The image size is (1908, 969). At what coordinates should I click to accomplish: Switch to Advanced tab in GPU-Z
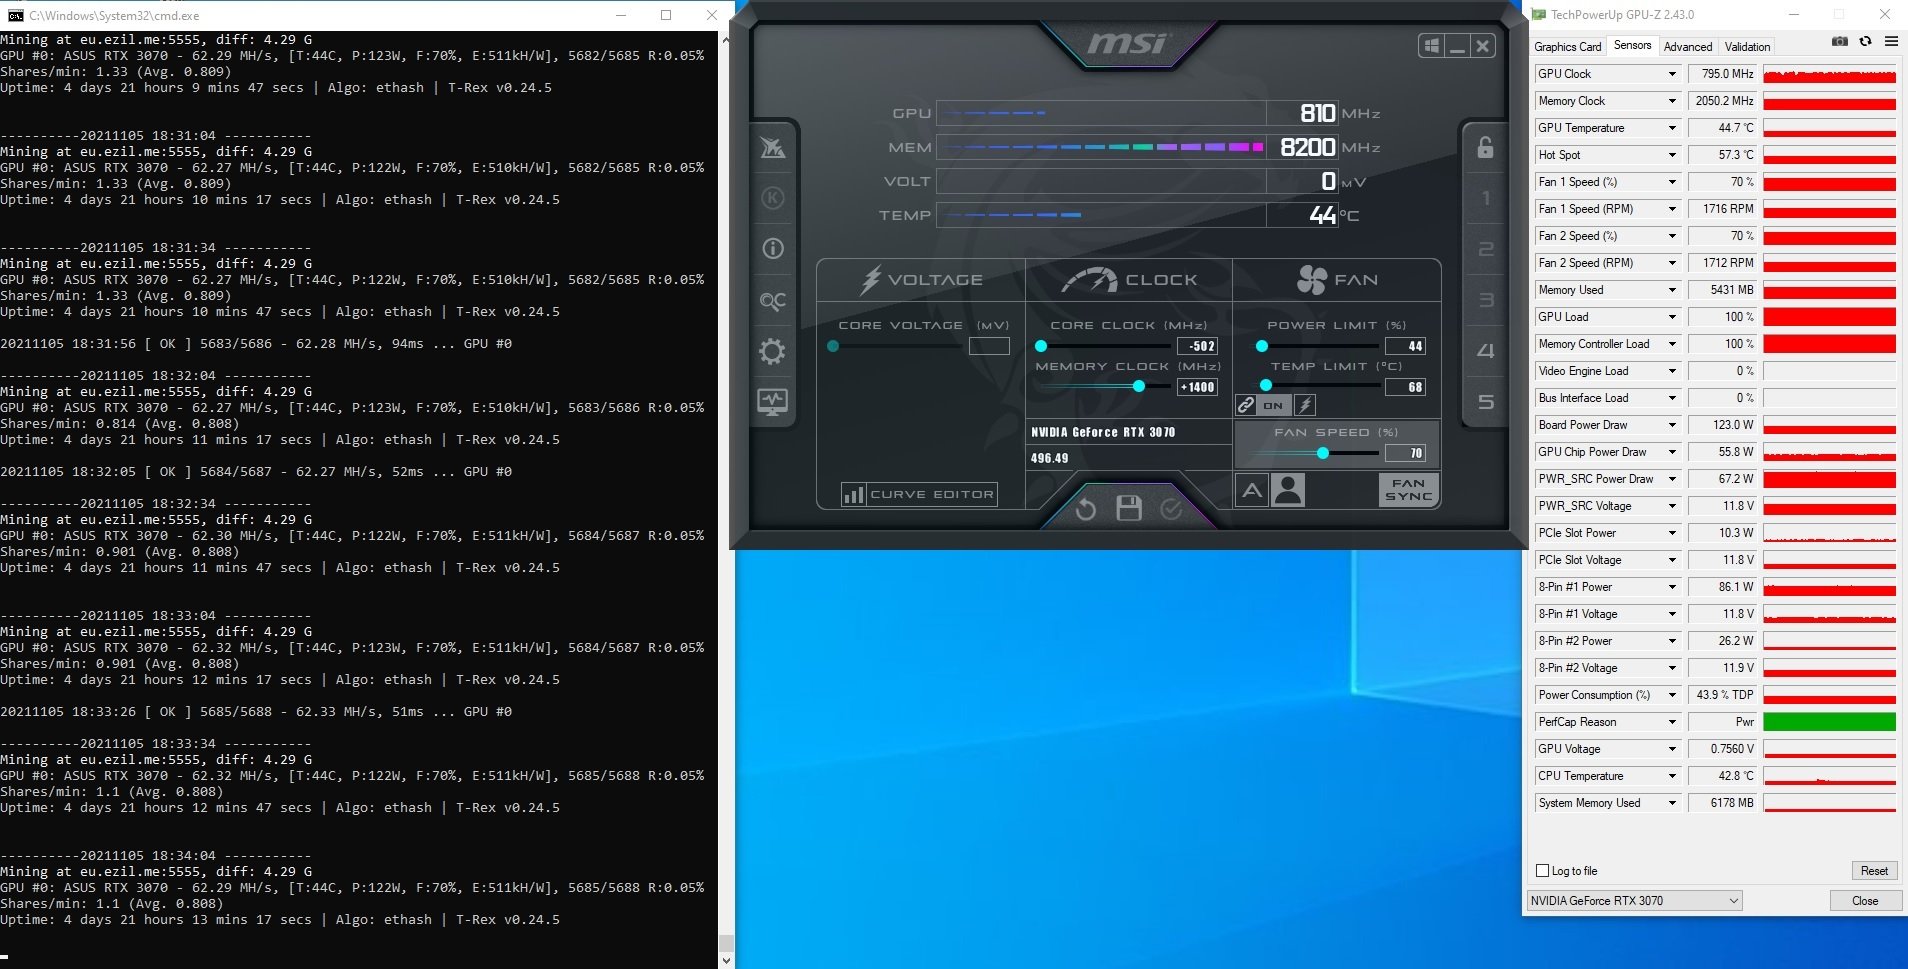(1688, 47)
